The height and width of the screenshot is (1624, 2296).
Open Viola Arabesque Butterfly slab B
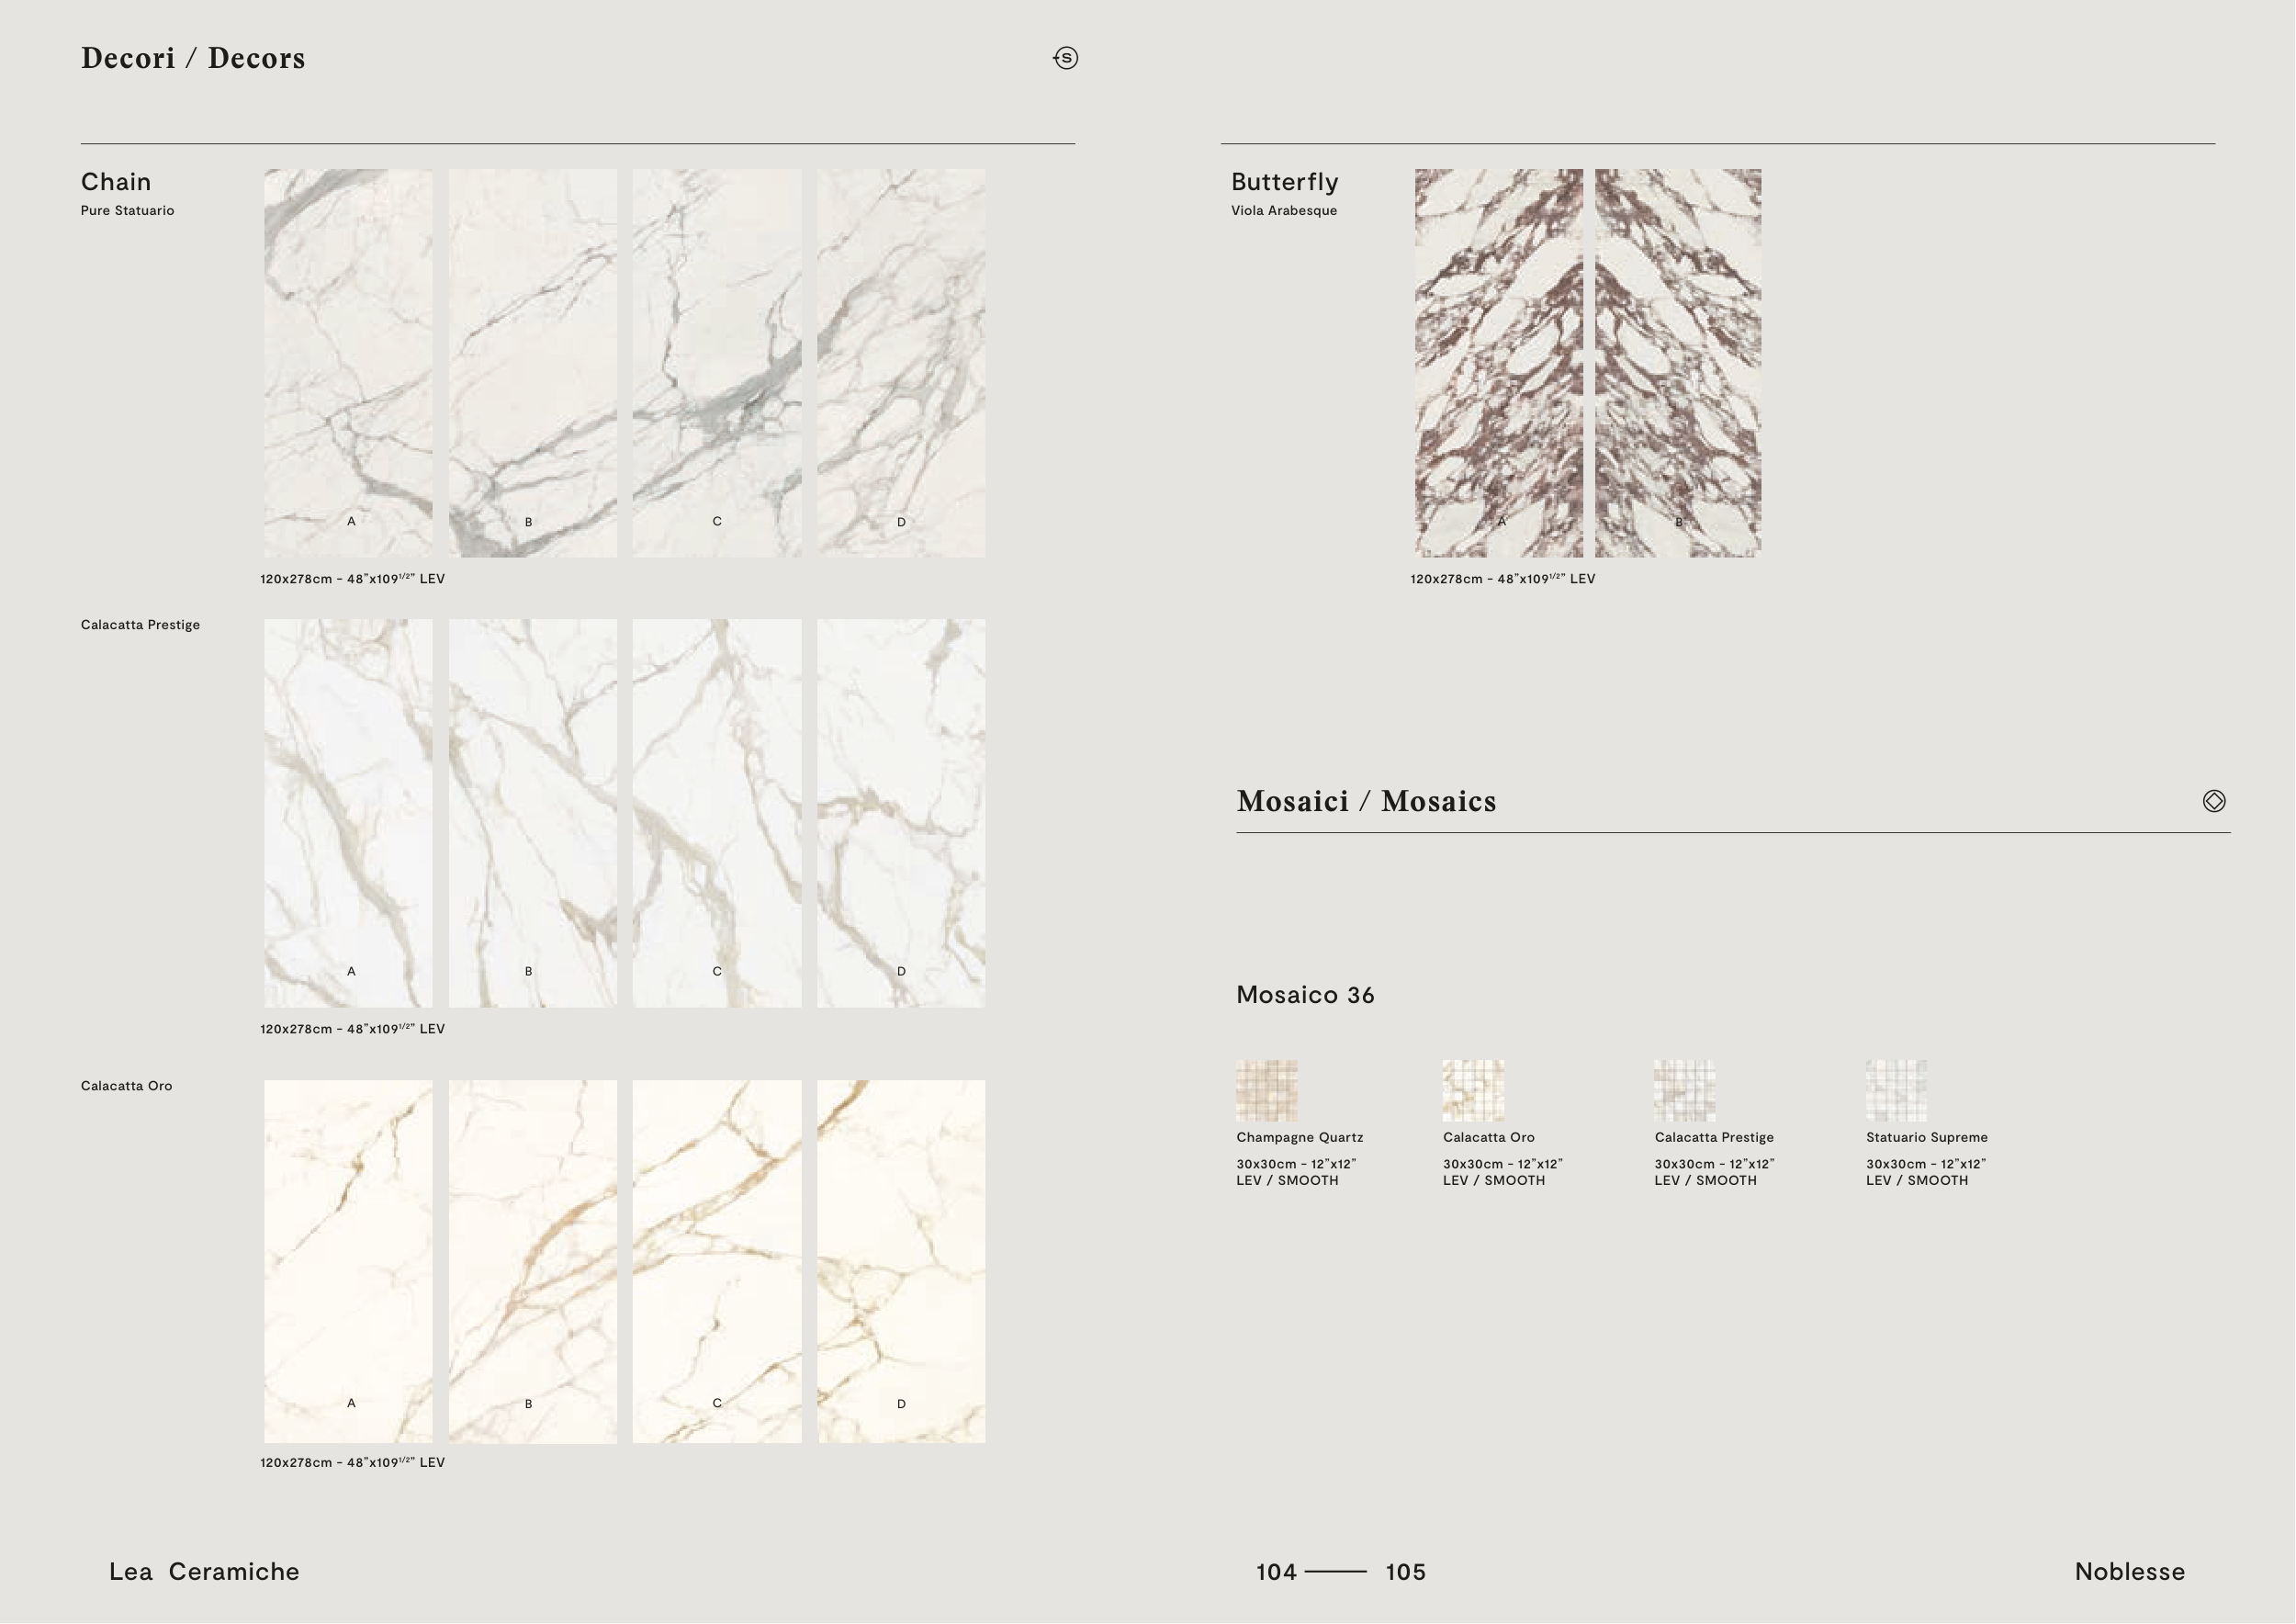1678,362
